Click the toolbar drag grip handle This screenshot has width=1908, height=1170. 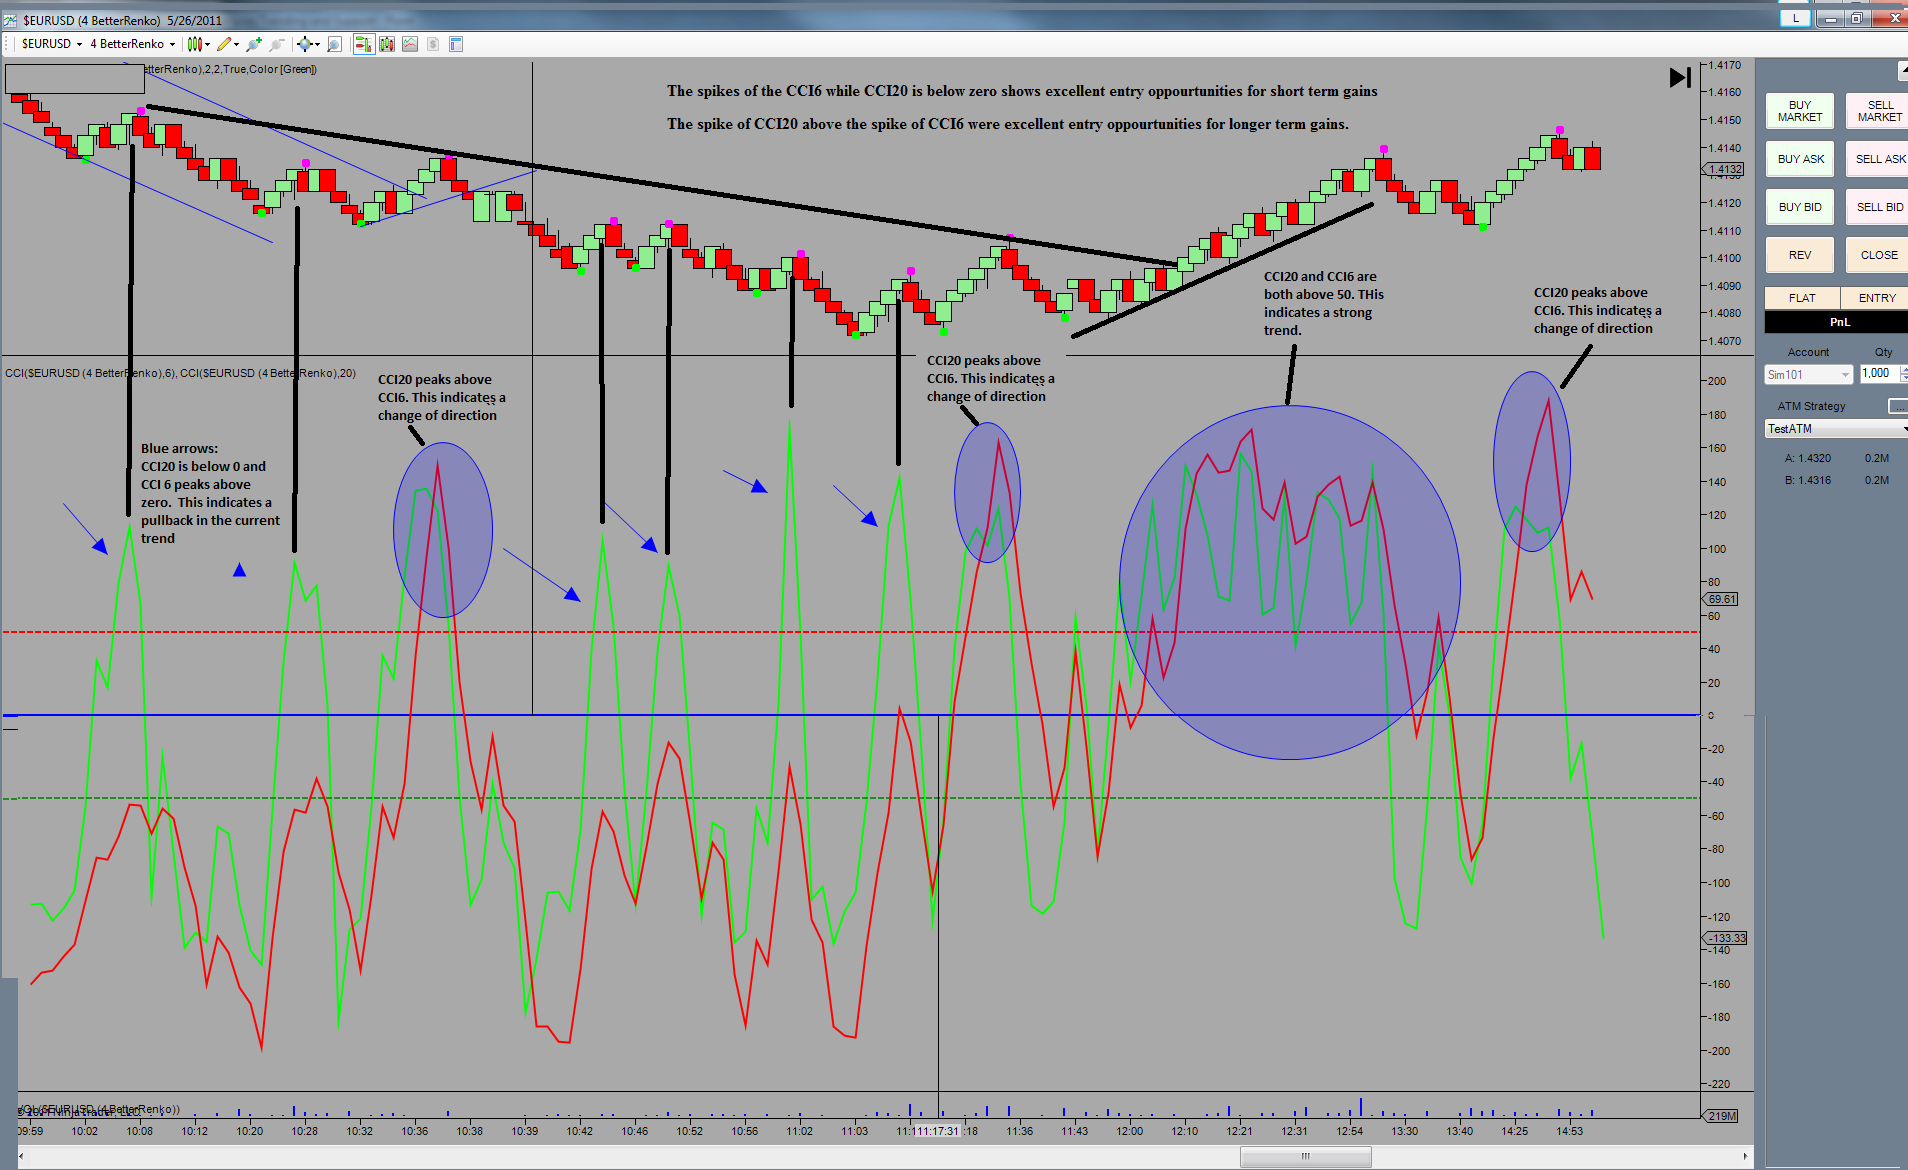click(x=8, y=44)
